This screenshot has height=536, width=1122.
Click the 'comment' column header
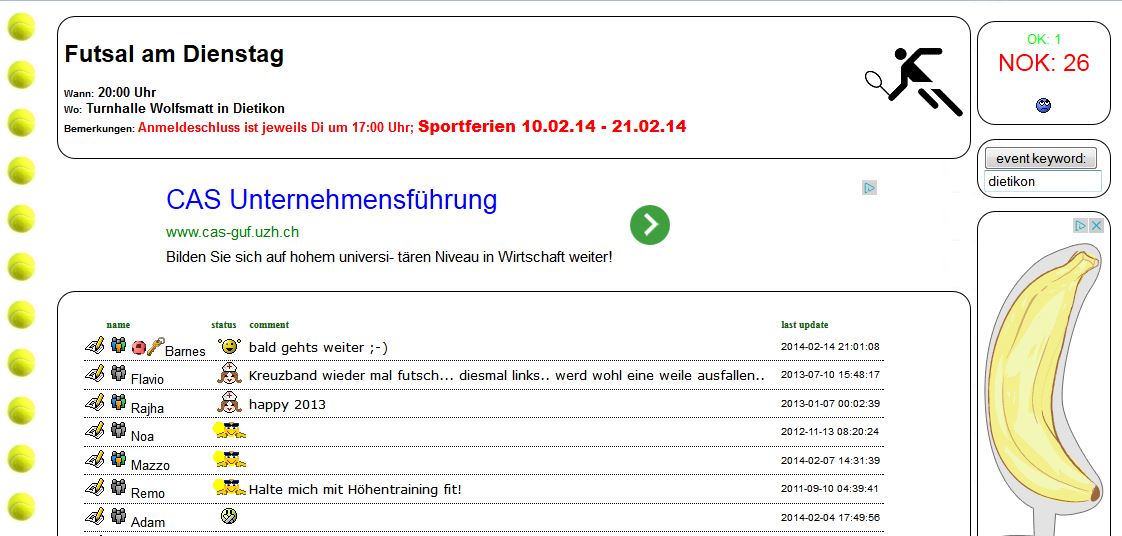coord(269,325)
